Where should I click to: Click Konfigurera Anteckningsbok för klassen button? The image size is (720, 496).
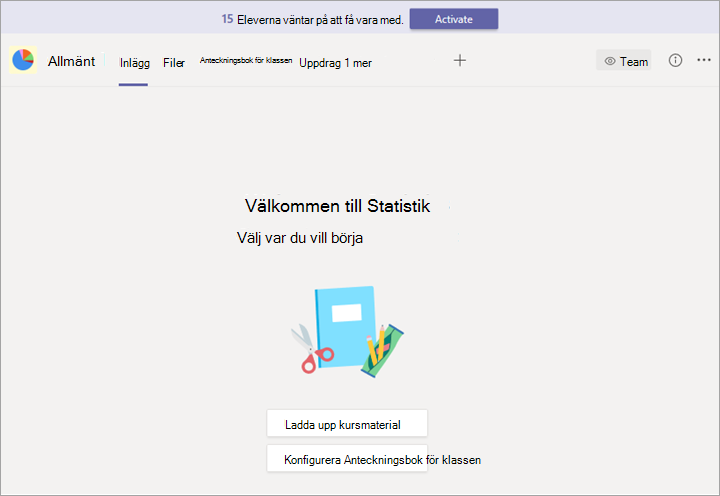coord(347,458)
